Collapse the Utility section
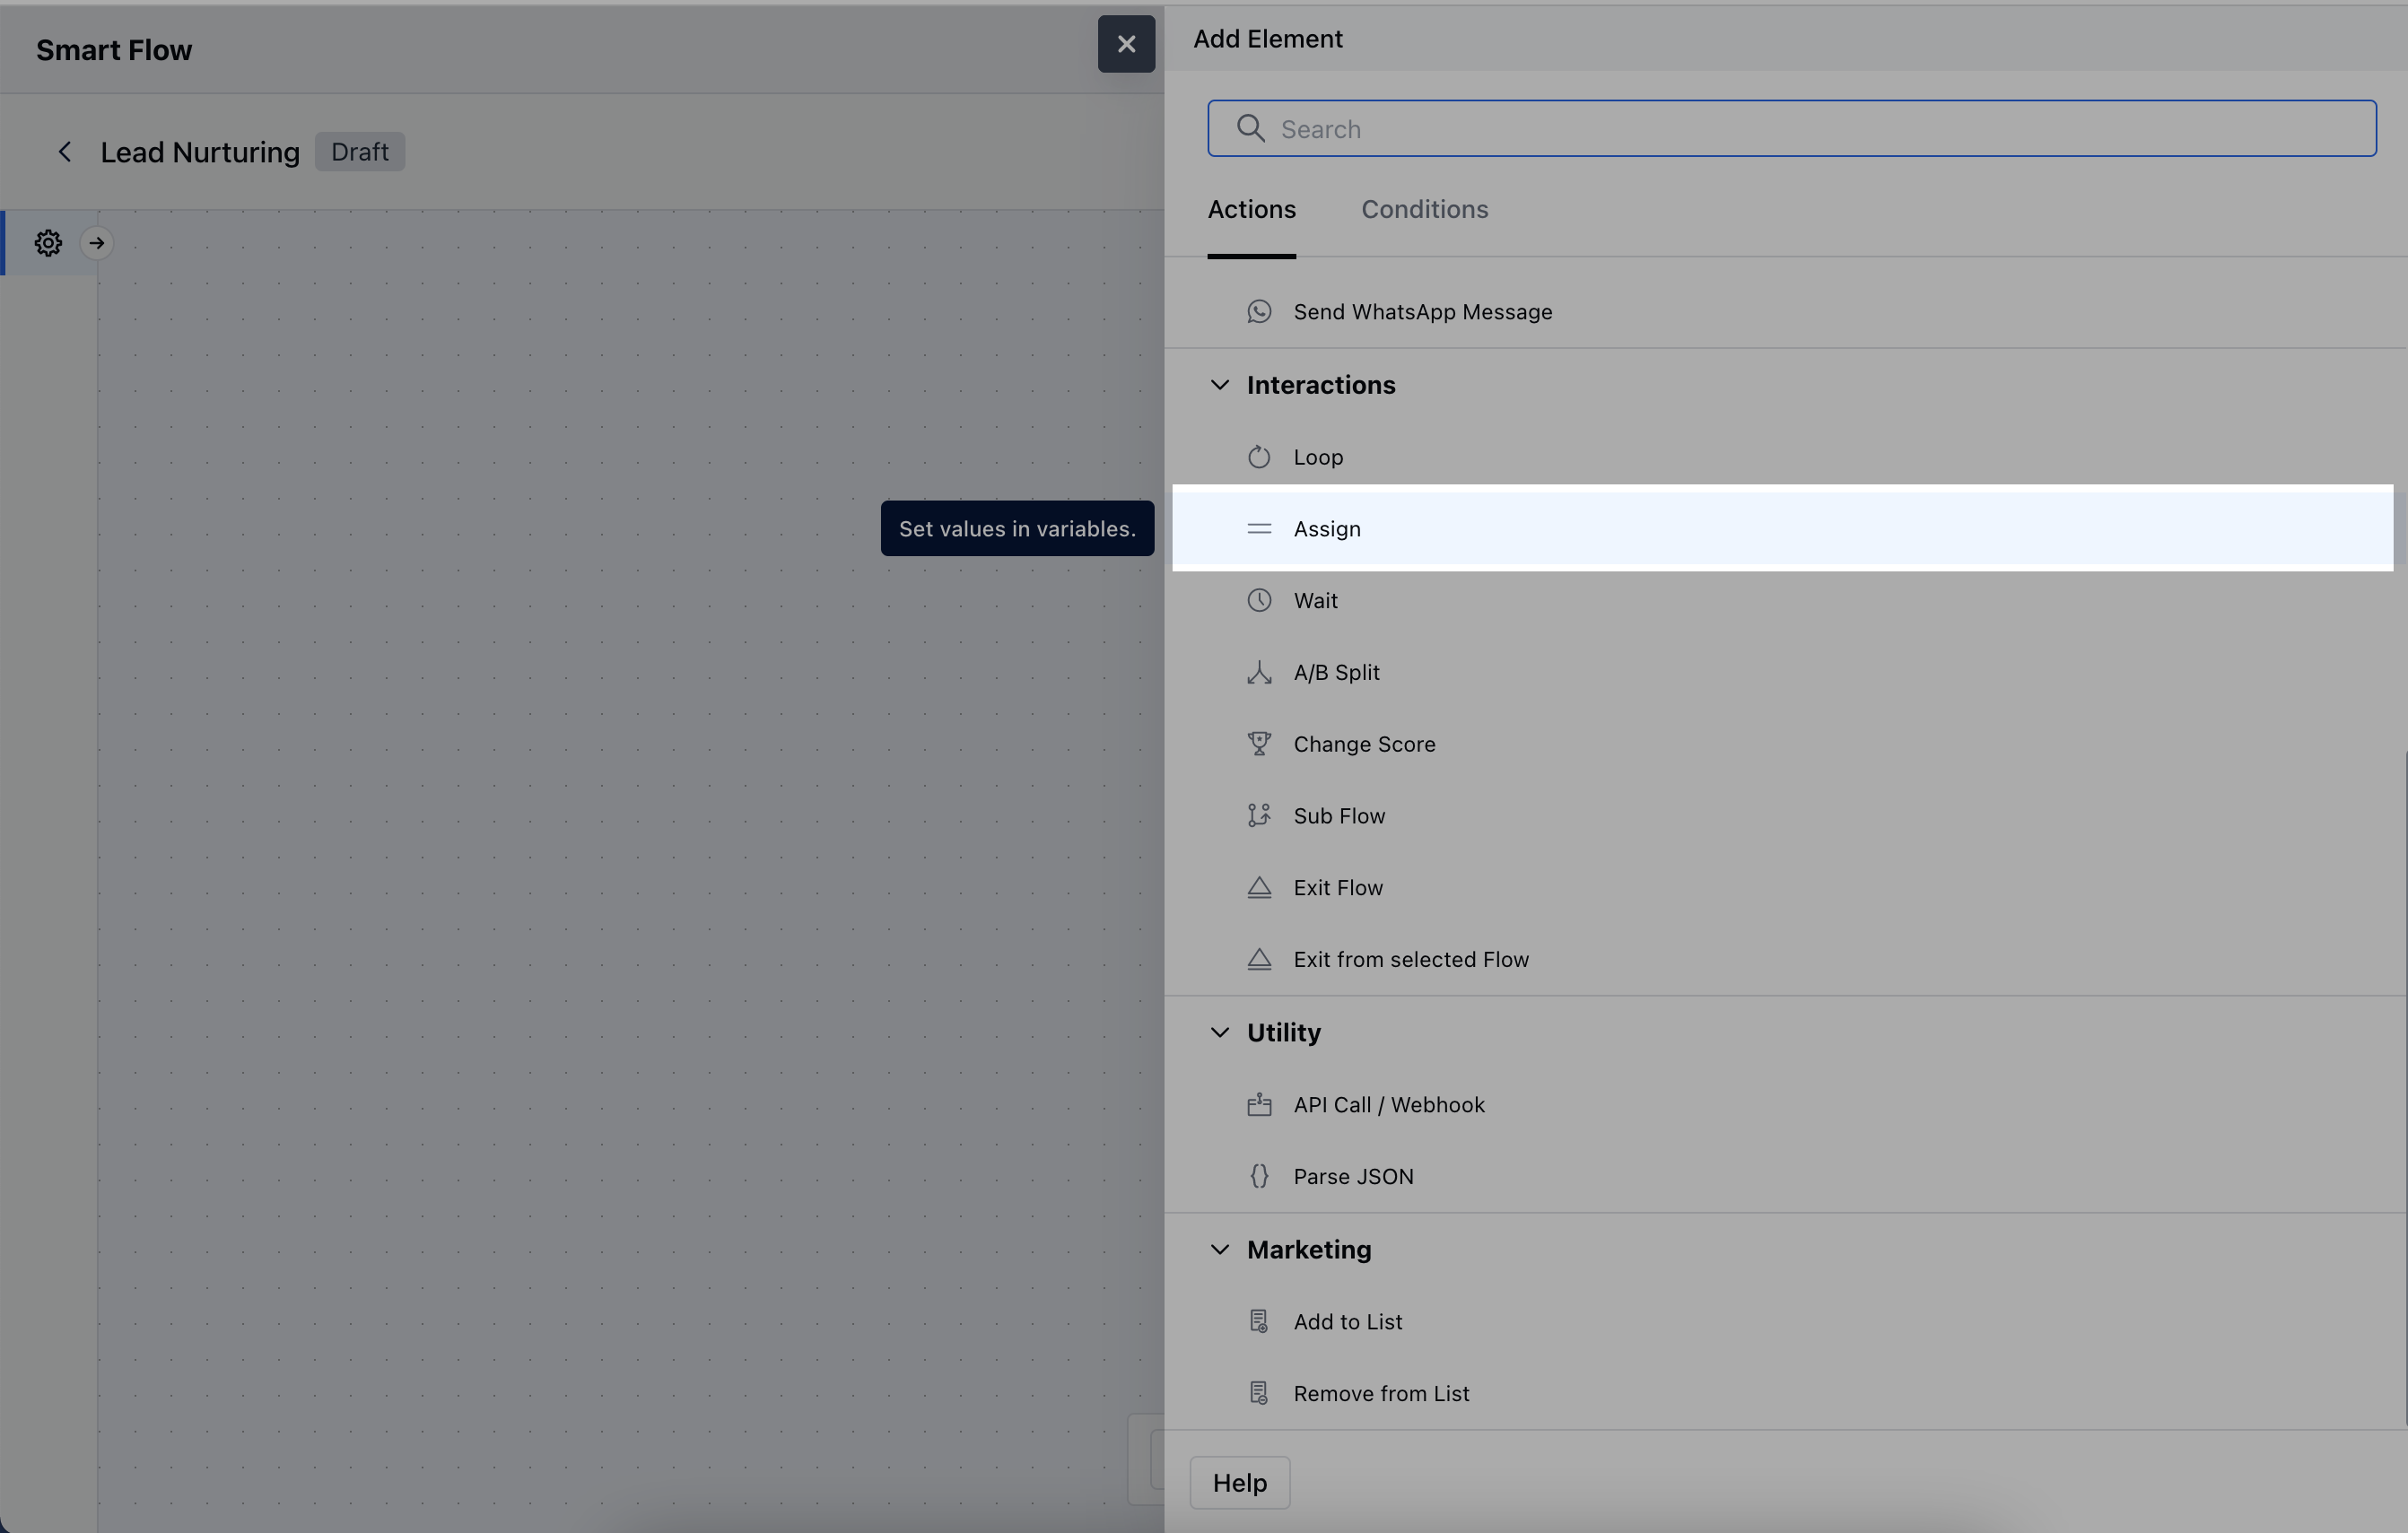Image resolution: width=2408 pixels, height=1533 pixels. (x=1220, y=1032)
